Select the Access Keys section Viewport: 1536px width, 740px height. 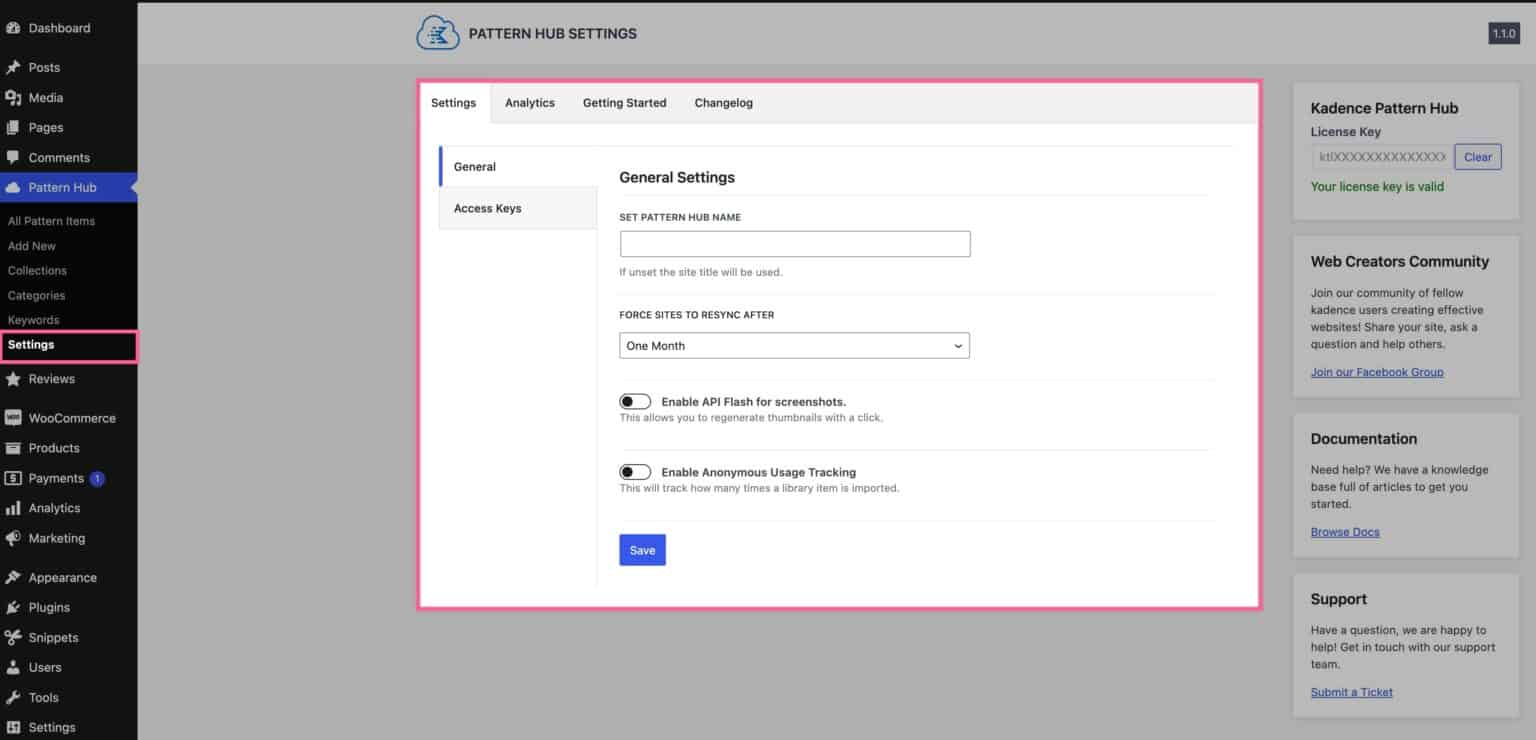pyautogui.click(x=488, y=208)
